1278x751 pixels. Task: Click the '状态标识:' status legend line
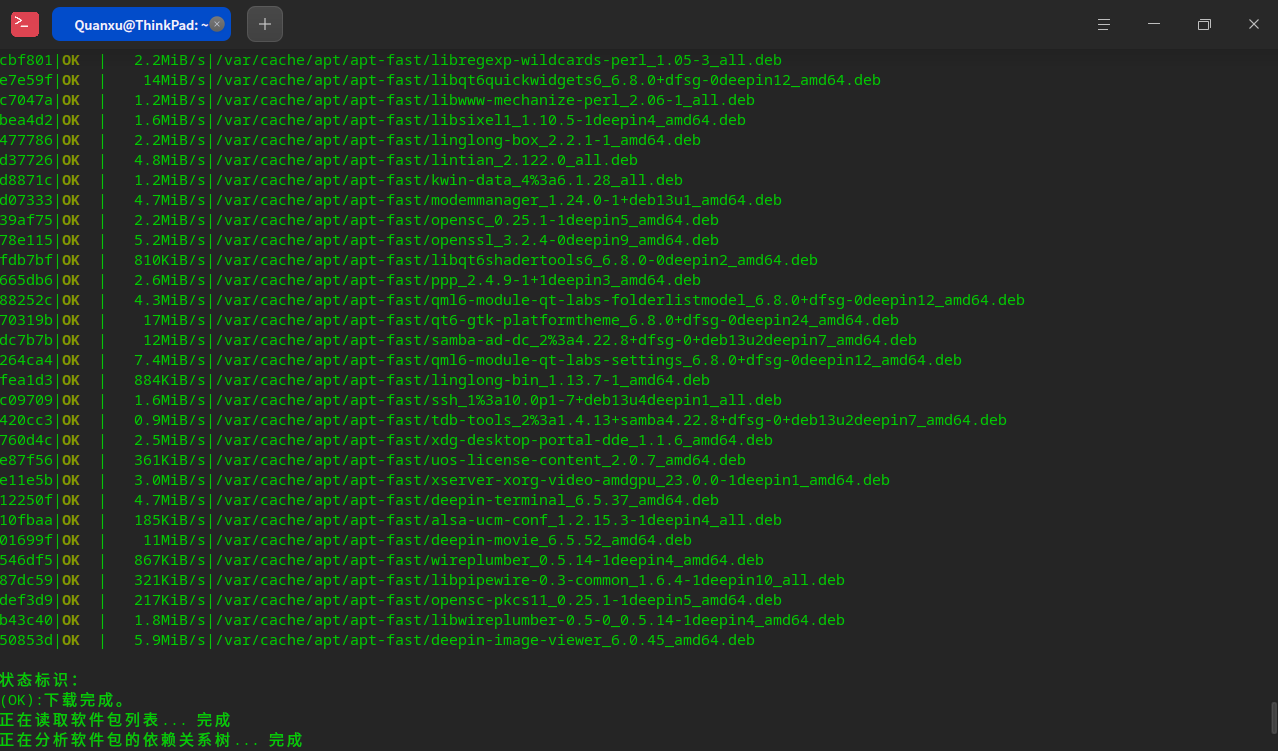(x=40, y=680)
